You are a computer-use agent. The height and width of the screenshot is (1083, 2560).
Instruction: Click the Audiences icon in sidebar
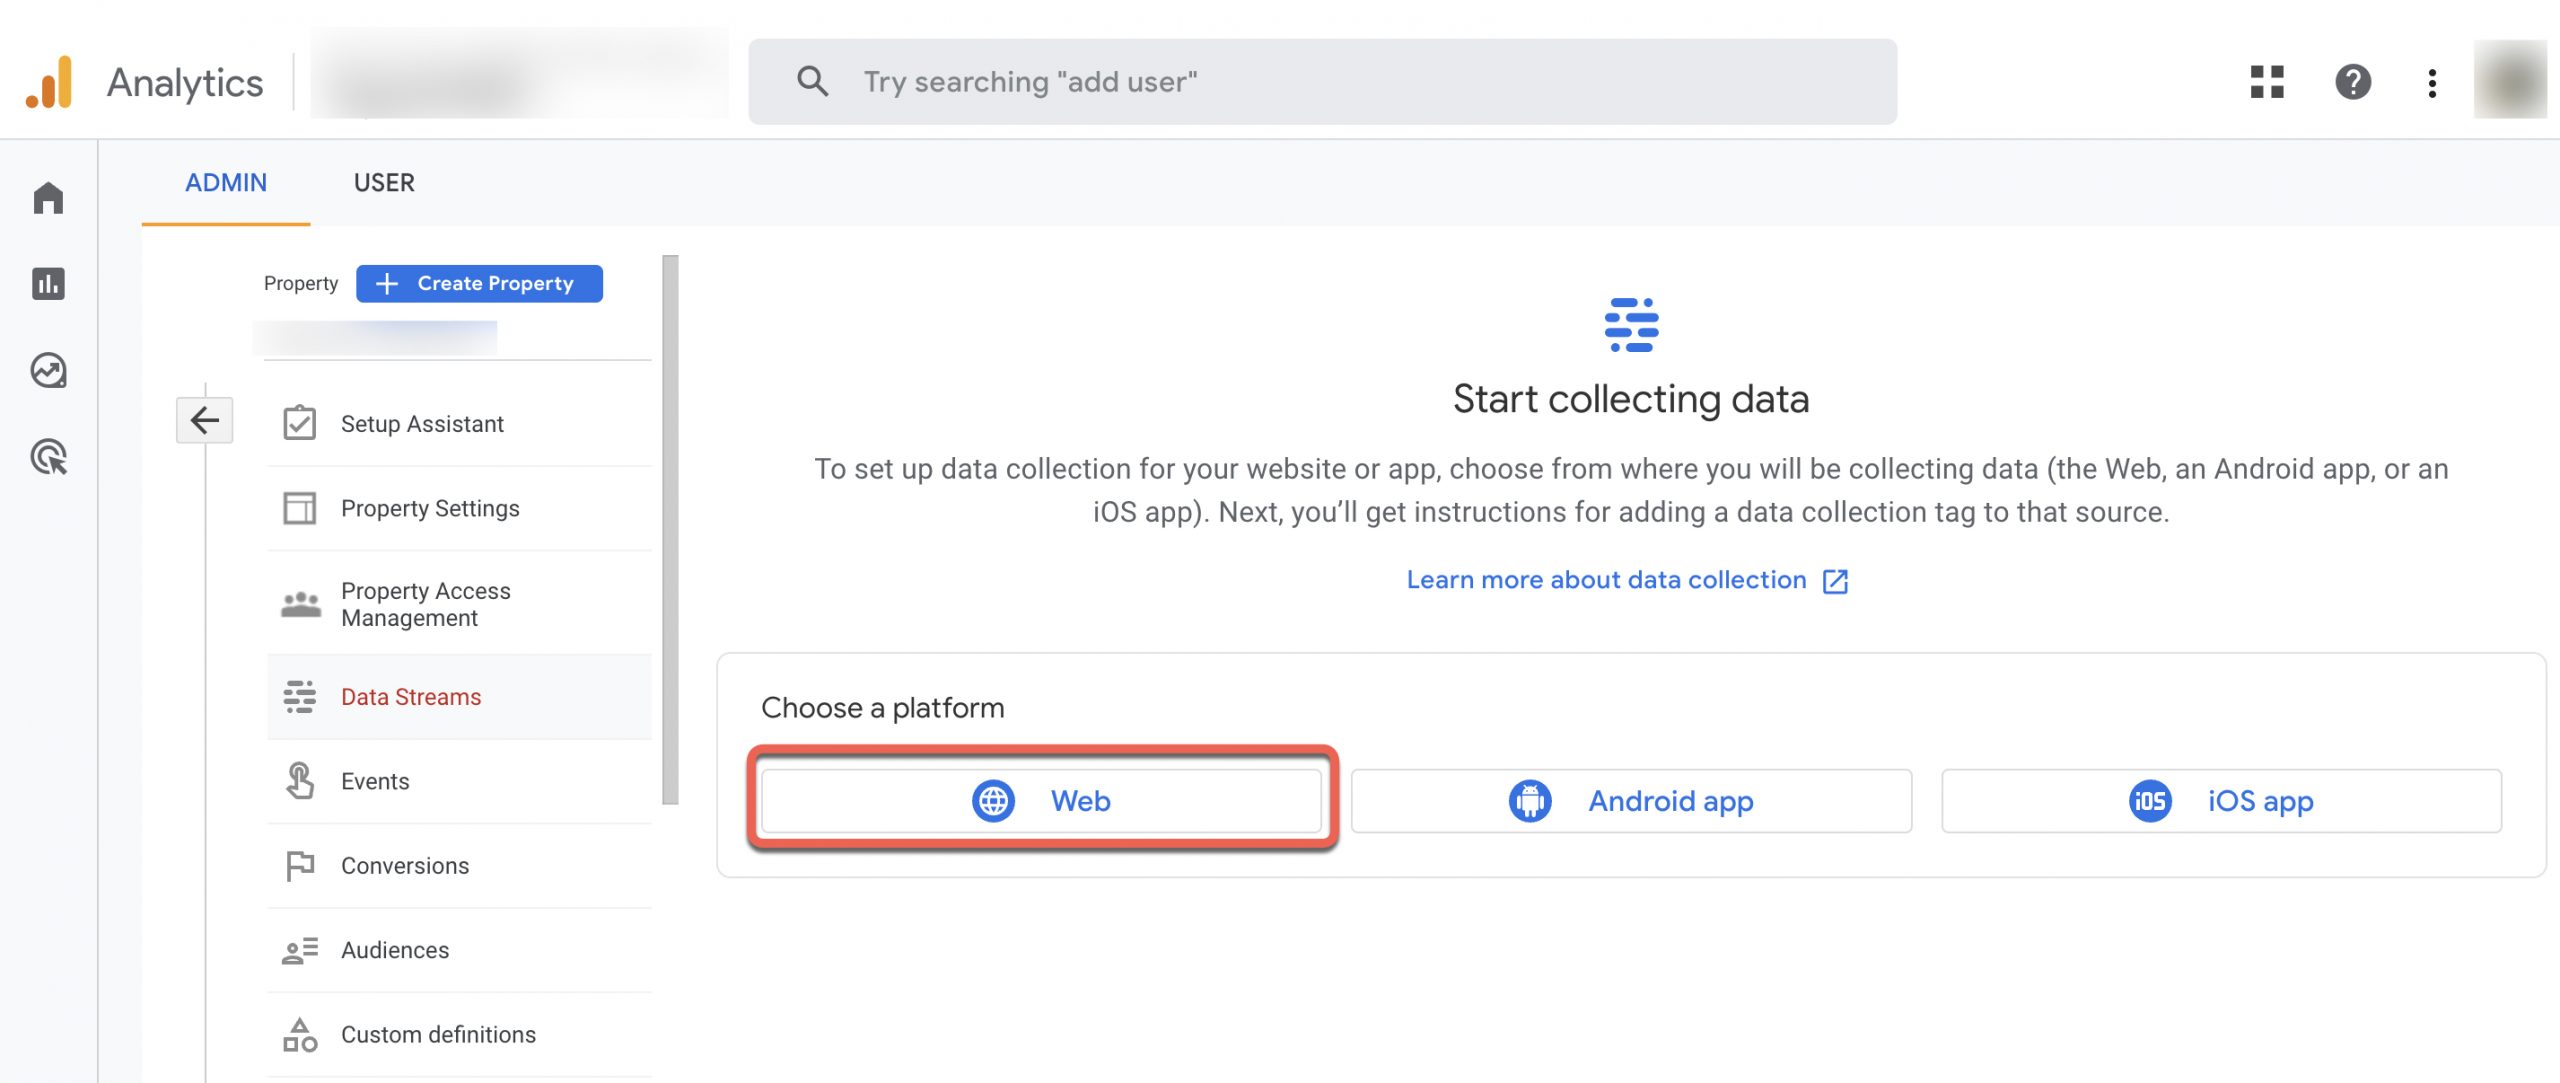click(x=300, y=949)
